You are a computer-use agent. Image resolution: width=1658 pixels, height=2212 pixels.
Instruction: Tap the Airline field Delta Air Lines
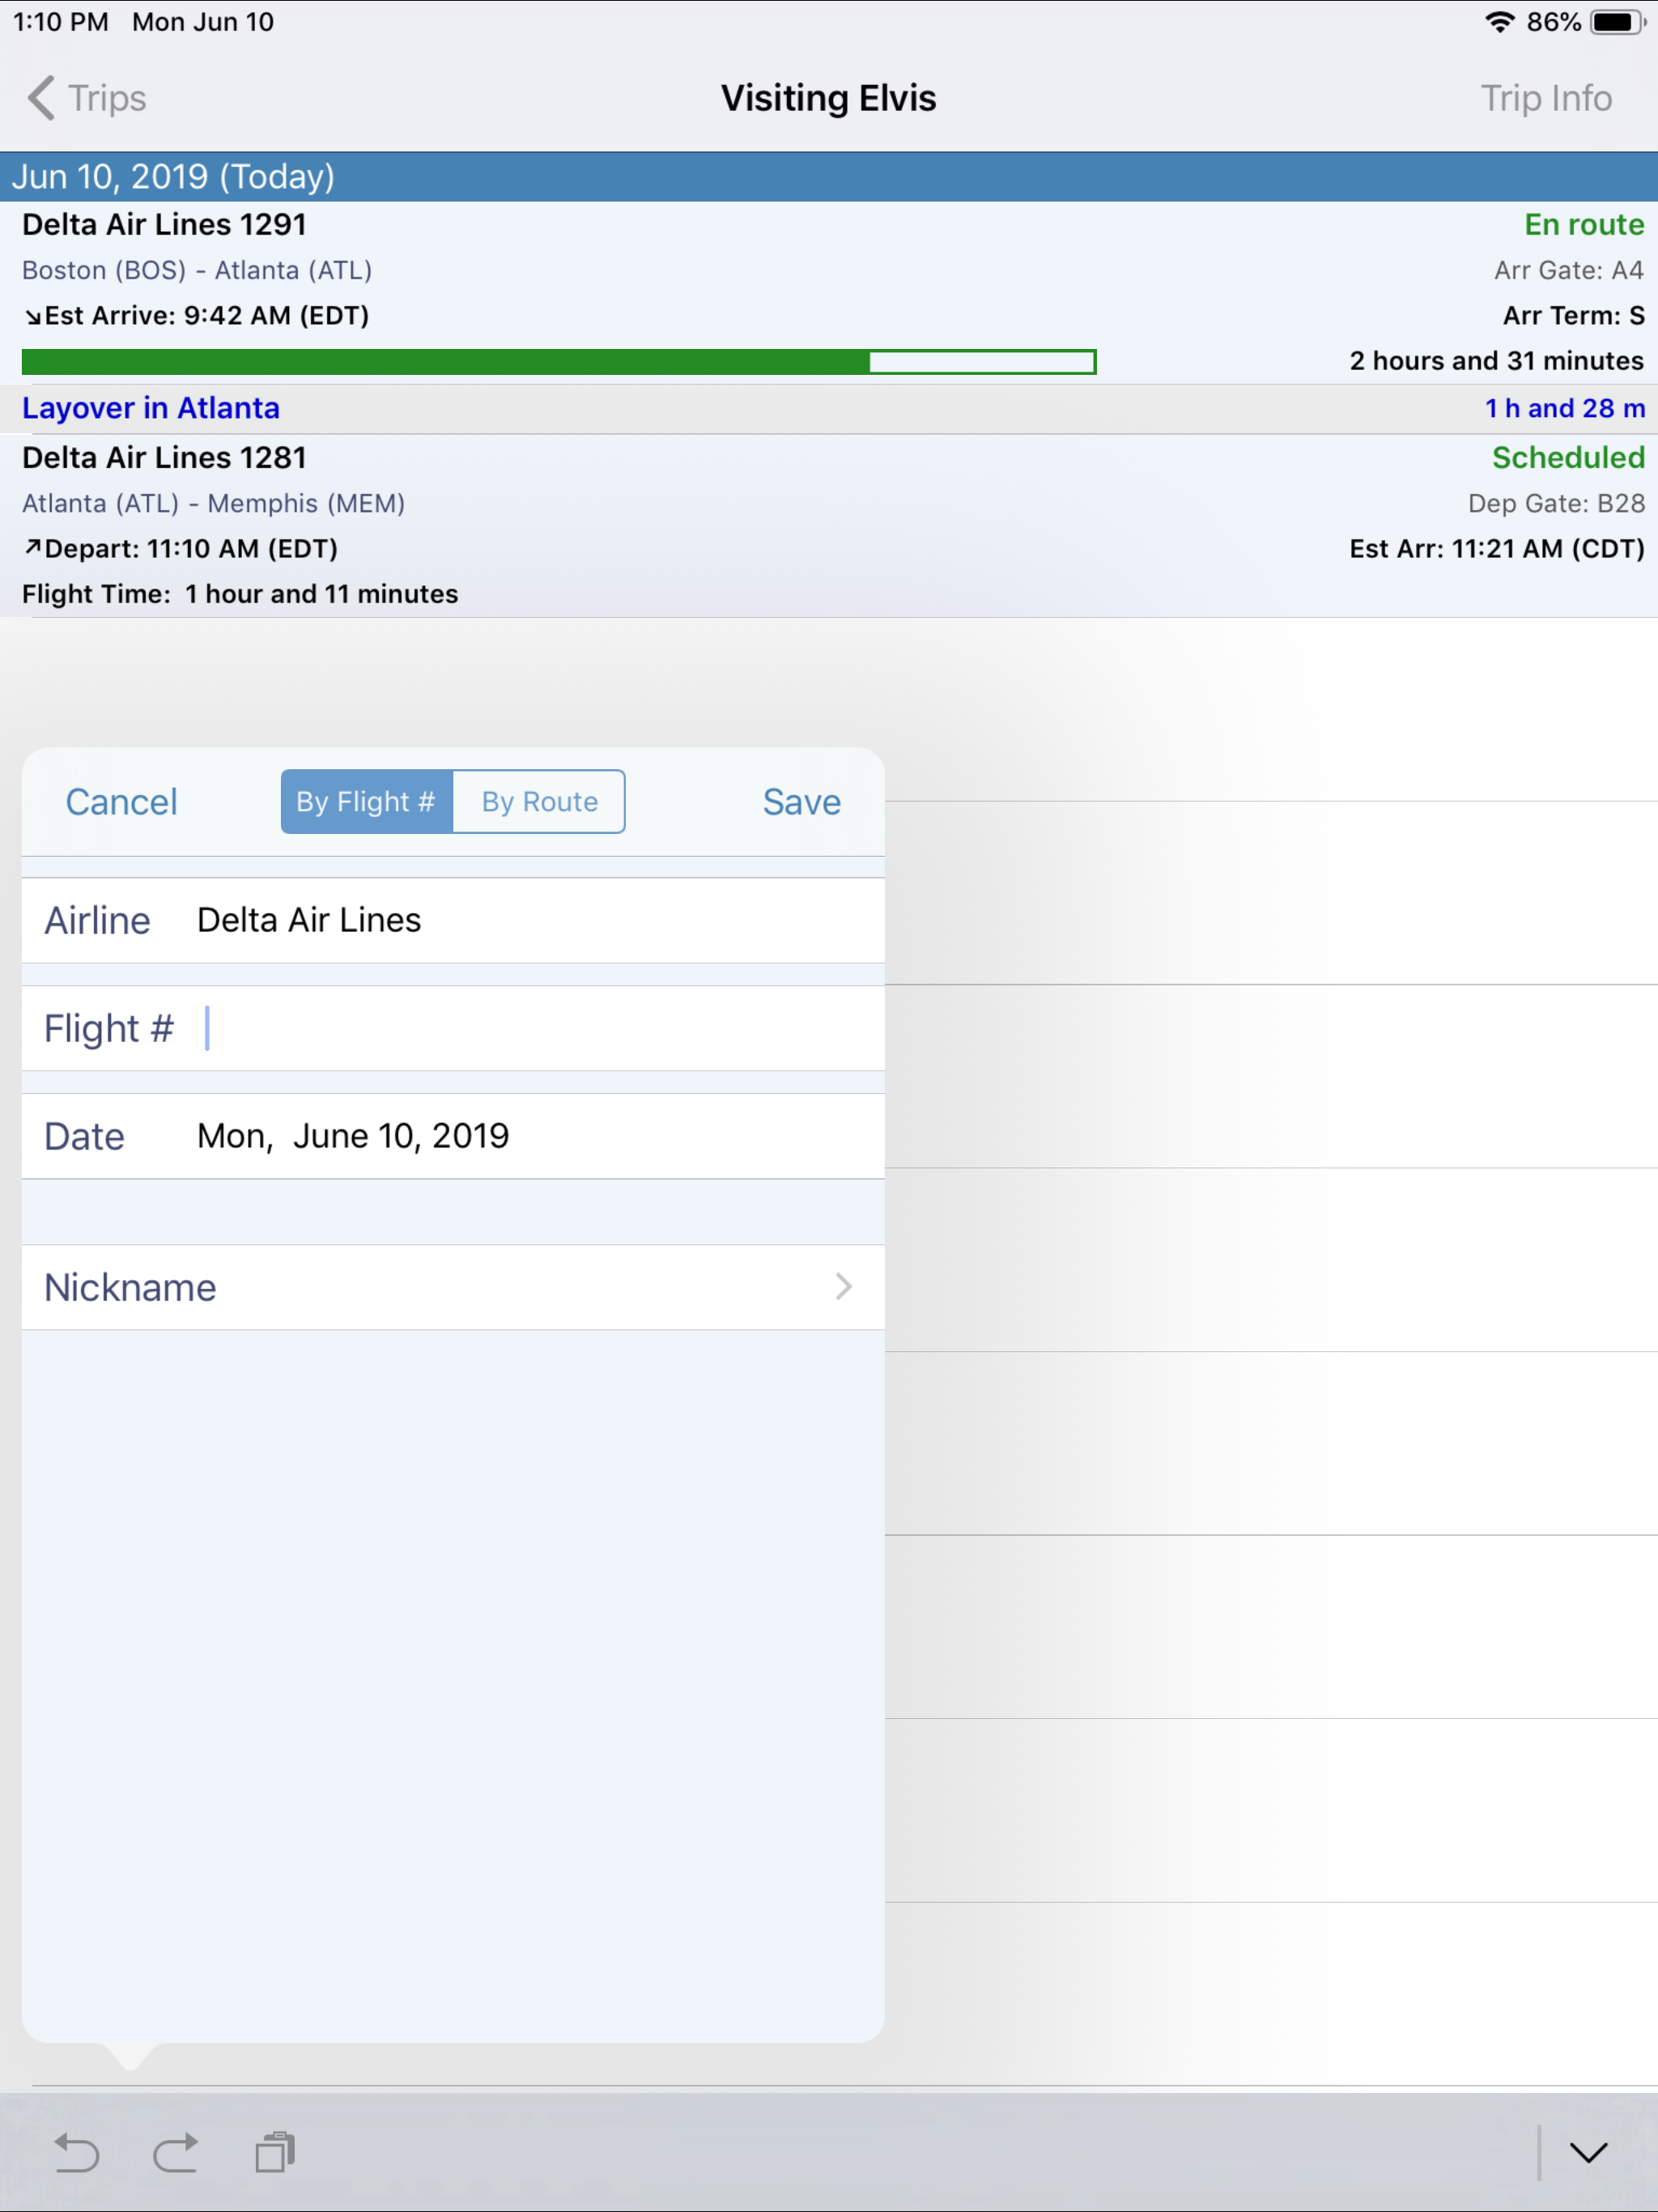[452, 920]
